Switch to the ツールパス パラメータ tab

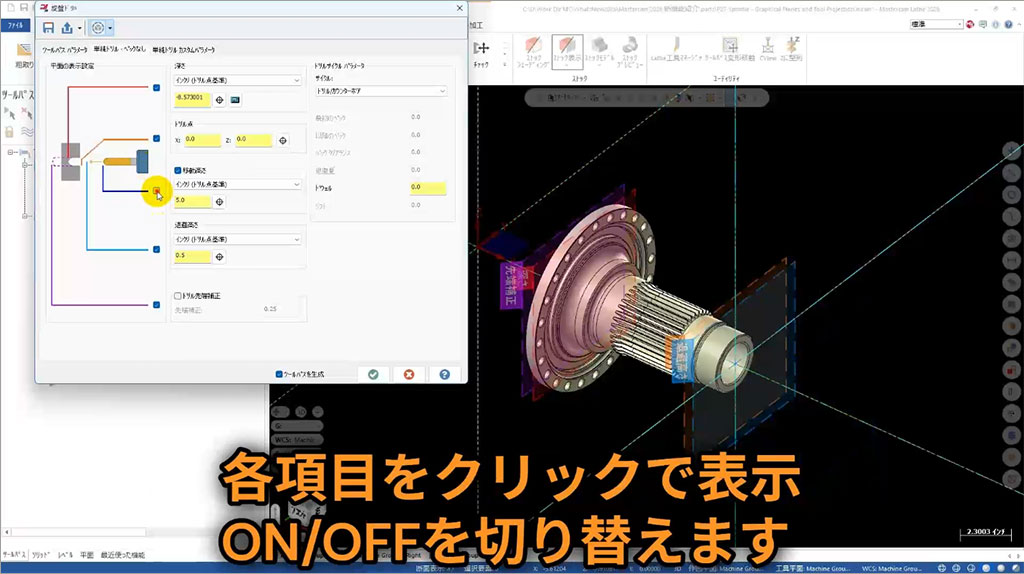pos(64,49)
